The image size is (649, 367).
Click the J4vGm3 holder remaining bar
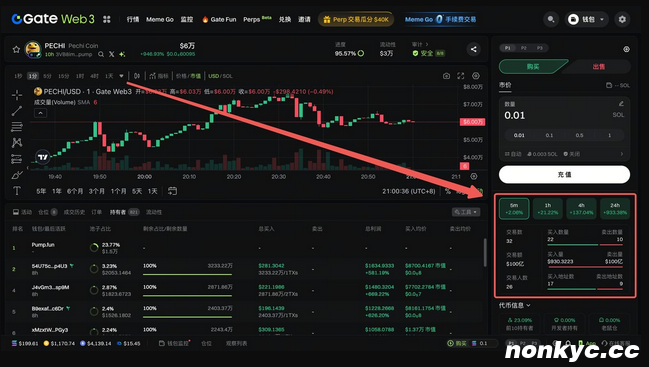pyautogui.click(x=187, y=295)
